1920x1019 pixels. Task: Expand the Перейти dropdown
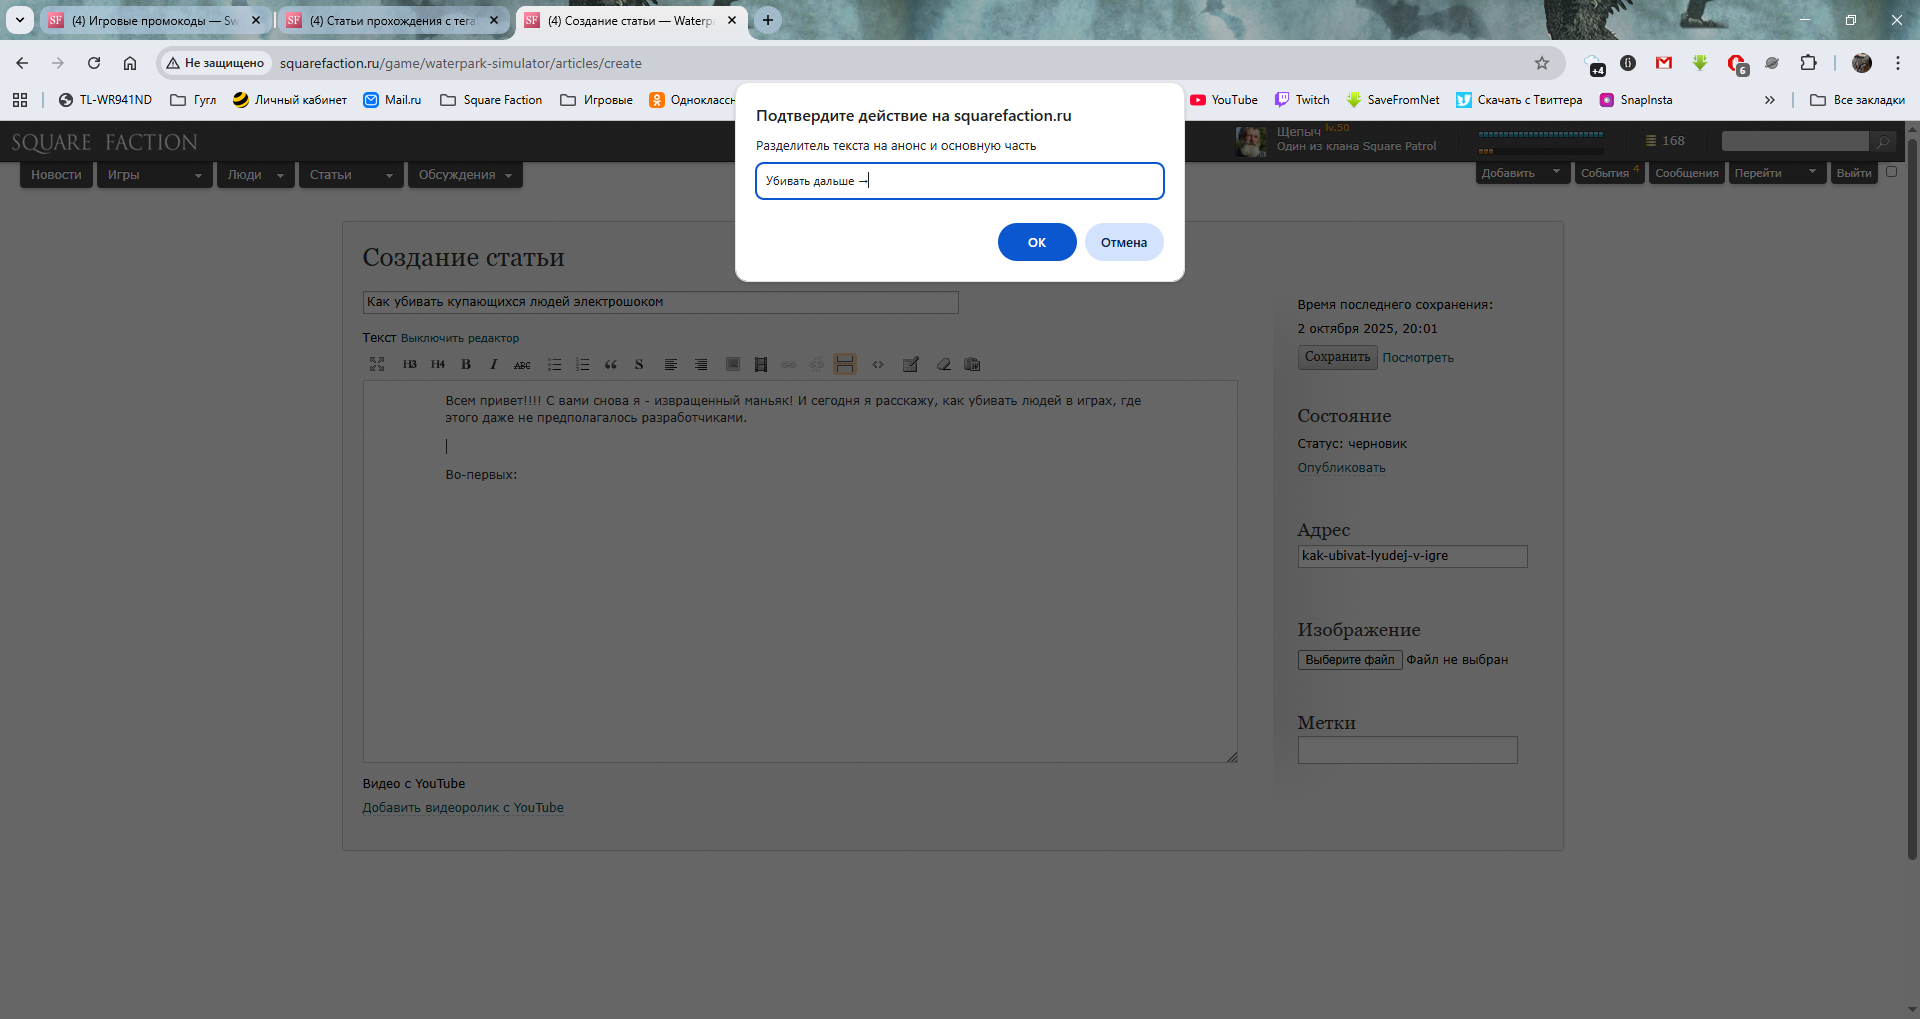[1775, 174]
